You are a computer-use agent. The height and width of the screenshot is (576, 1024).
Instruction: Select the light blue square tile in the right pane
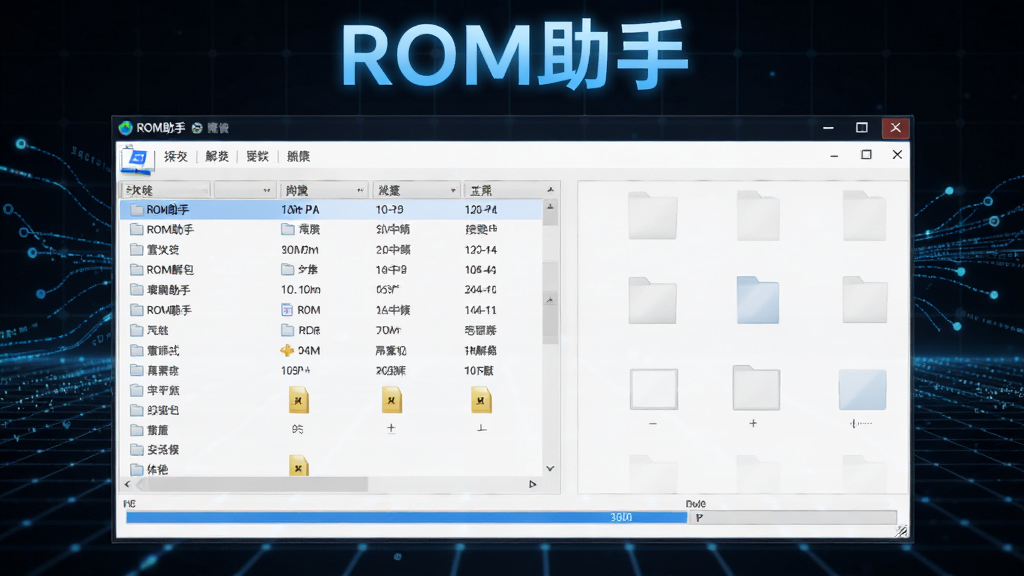coord(862,389)
